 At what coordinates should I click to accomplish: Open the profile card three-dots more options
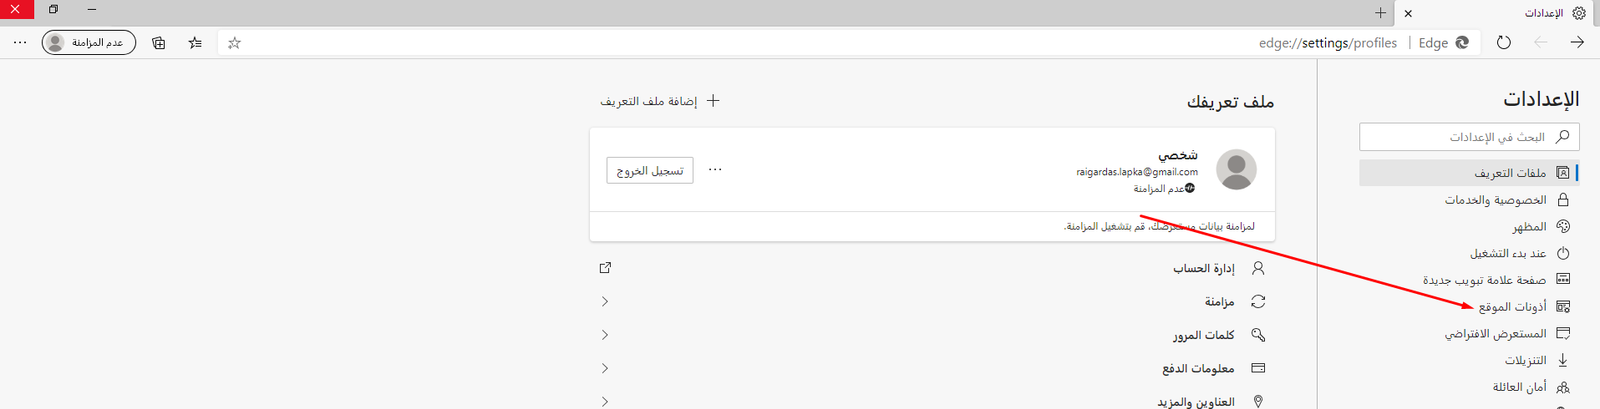pyautogui.click(x=715, y=170)
